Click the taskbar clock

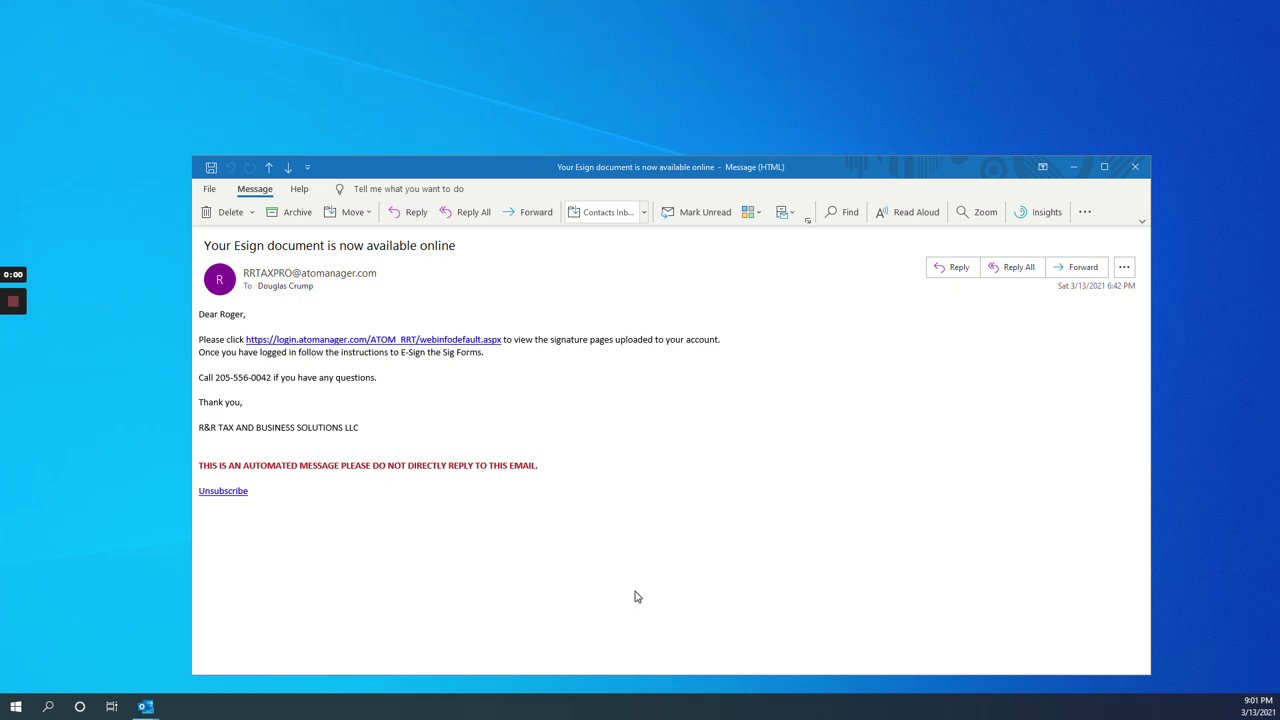1258,707
